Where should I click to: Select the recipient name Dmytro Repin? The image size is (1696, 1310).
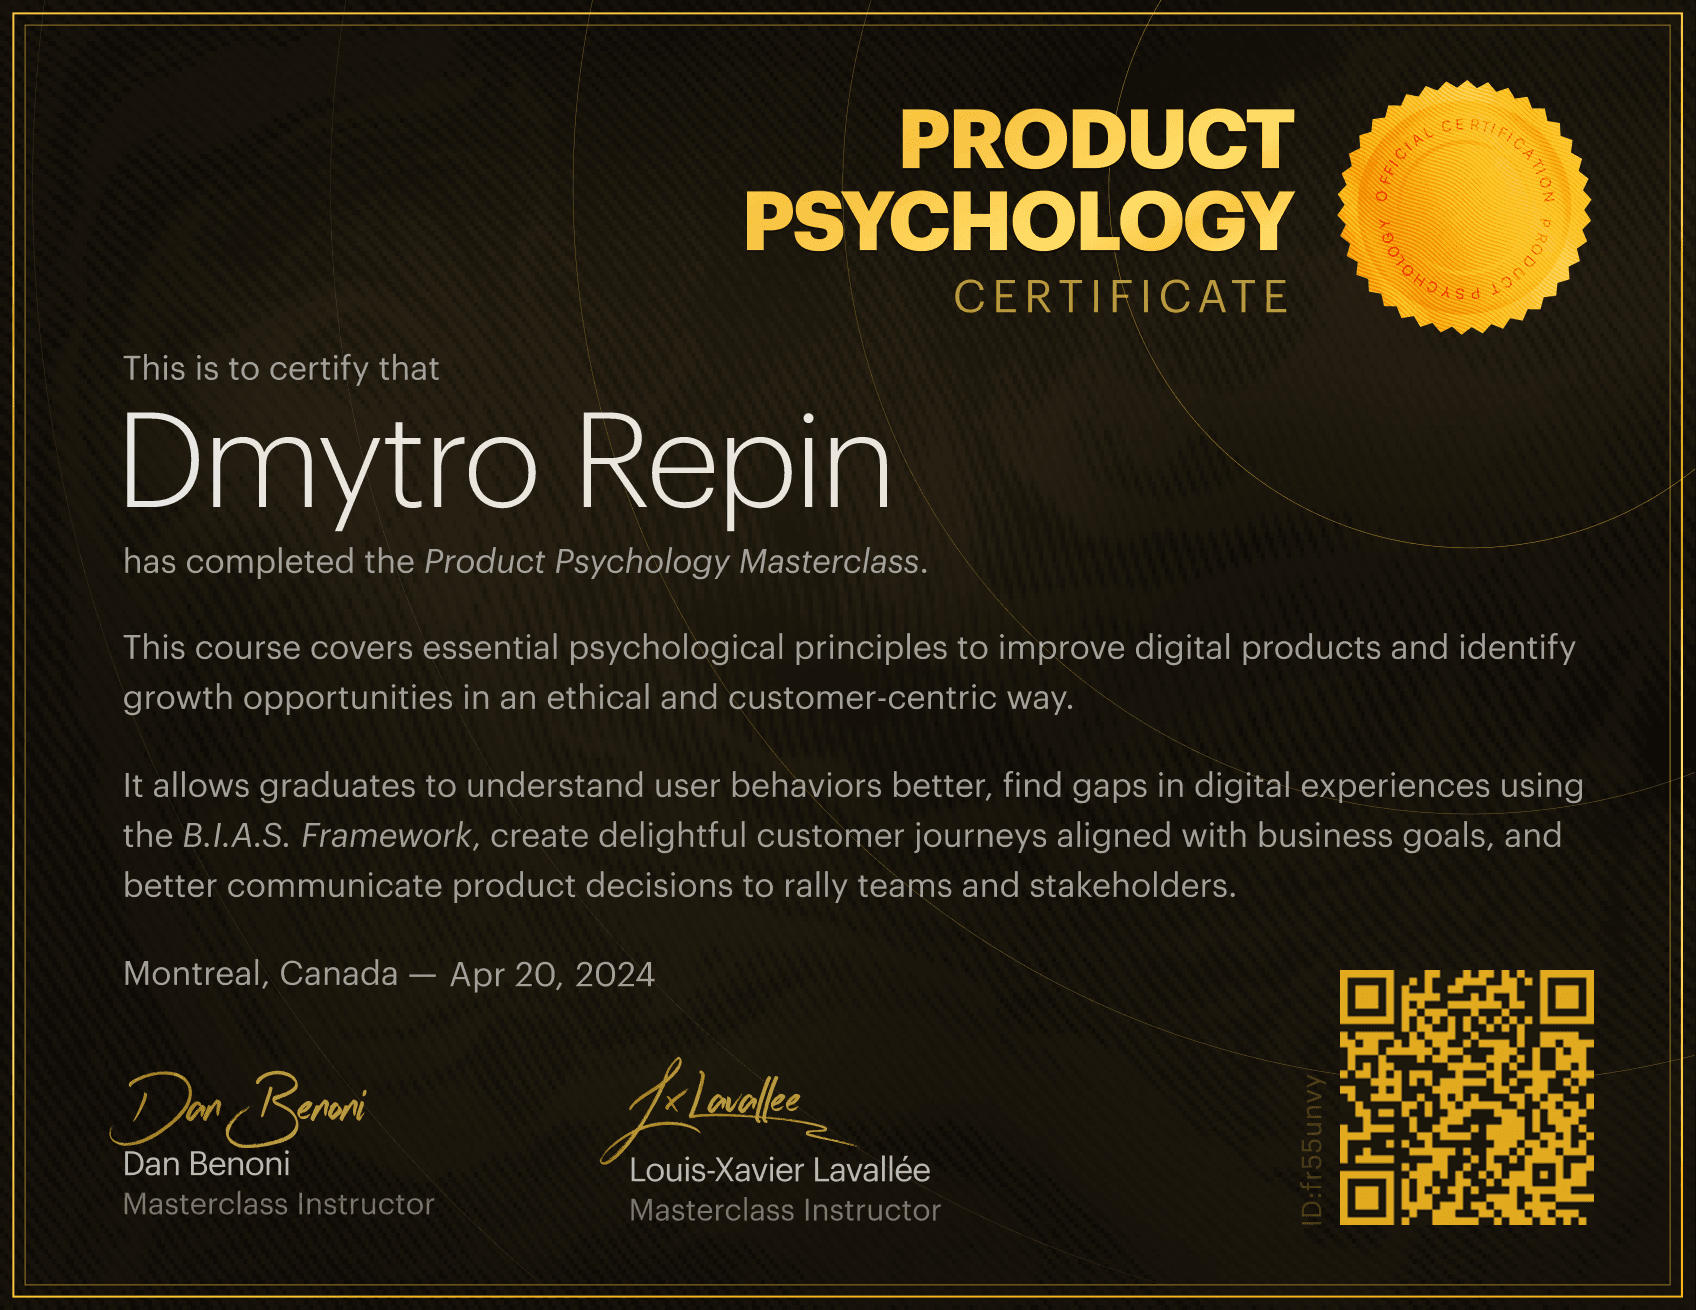click(x=505, y=463)
